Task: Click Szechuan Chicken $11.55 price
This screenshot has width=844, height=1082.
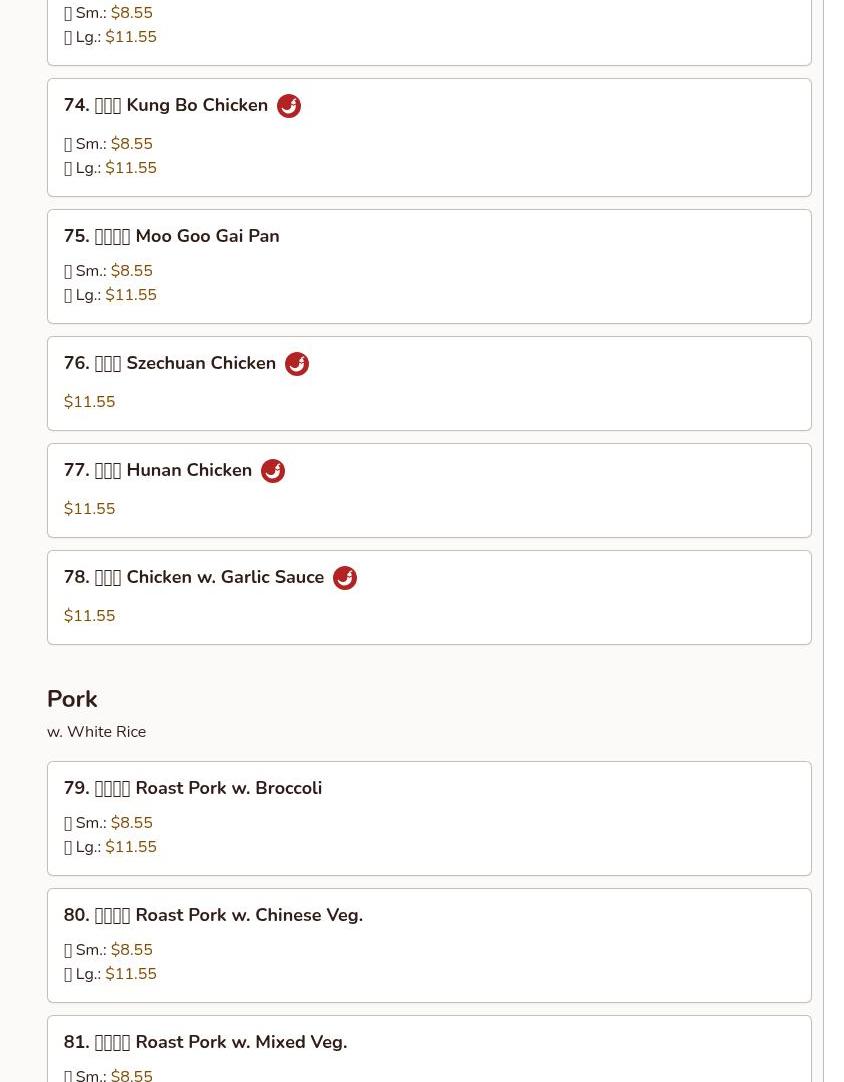Action: [90, 402]
